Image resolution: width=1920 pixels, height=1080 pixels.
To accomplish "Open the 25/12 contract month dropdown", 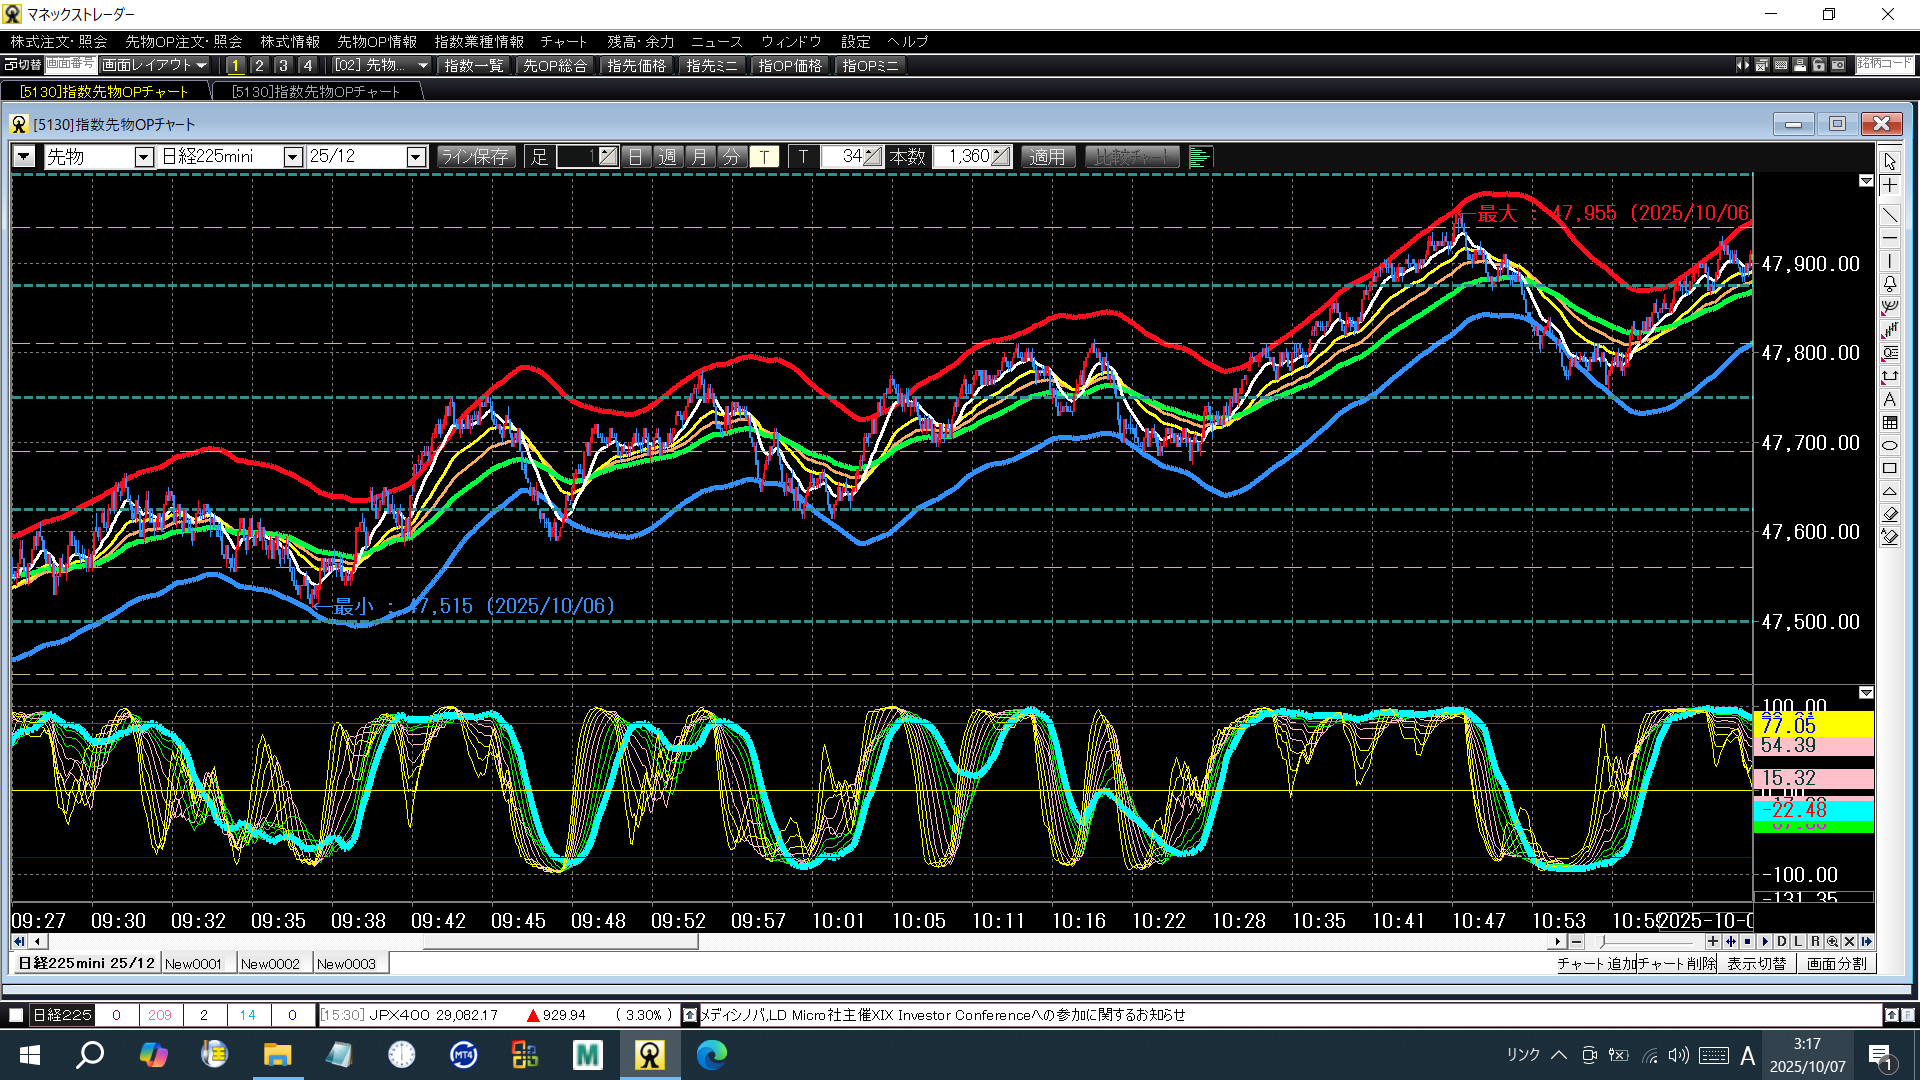I will (416, 157).
